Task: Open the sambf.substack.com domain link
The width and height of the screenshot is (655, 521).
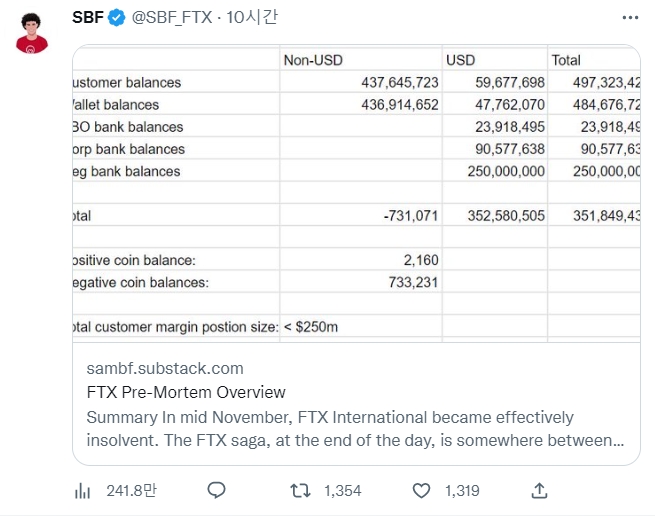Action: click(x=165, y=368)
